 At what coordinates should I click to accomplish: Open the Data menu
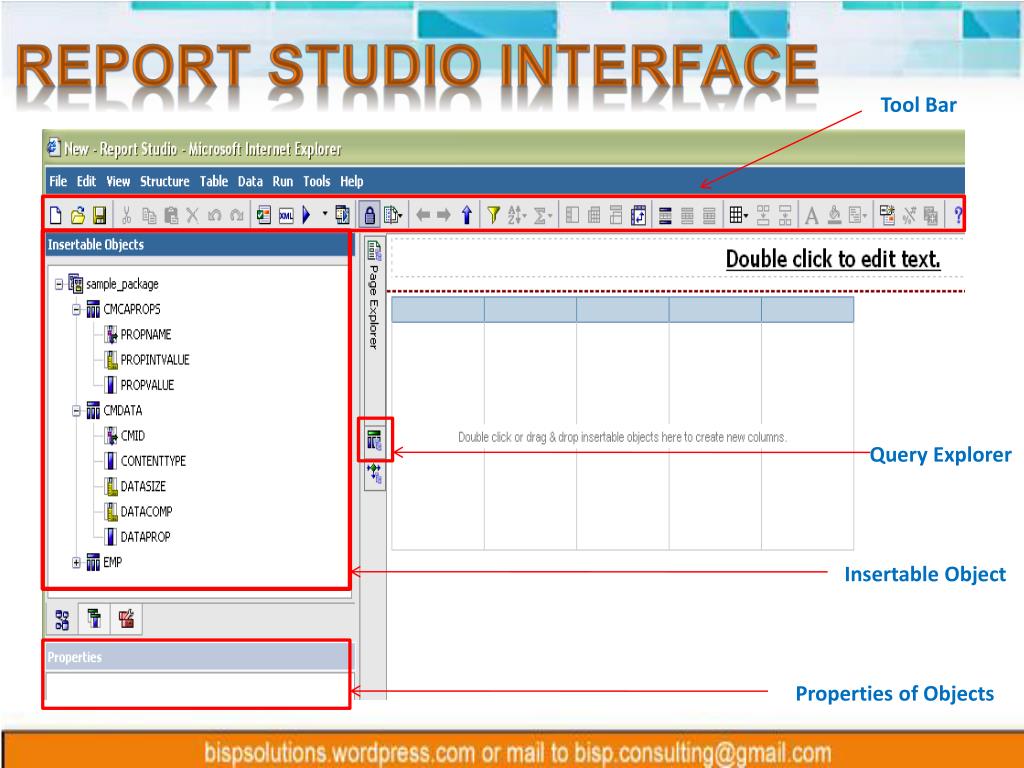(x=250, y=181)
